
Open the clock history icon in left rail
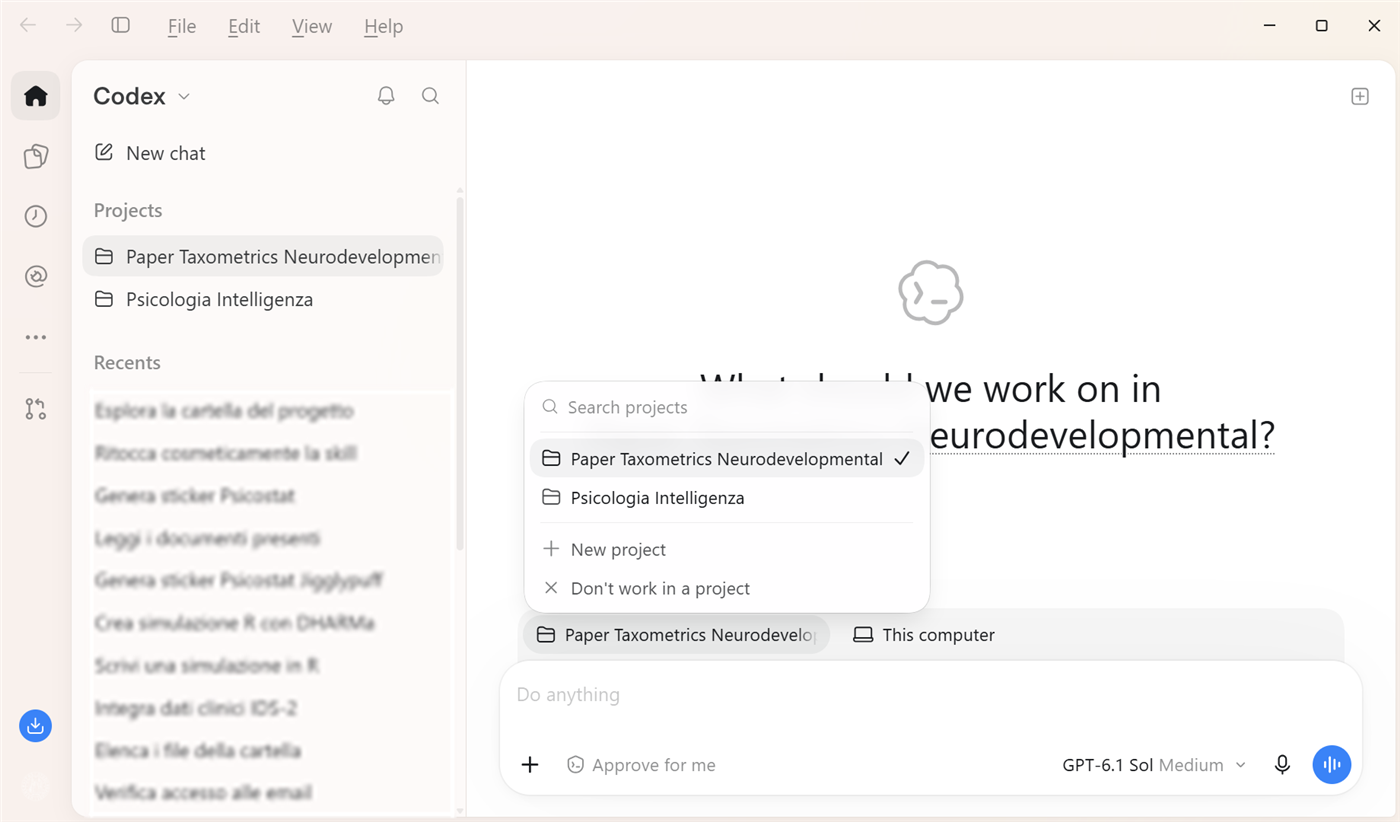coord(36,216)
